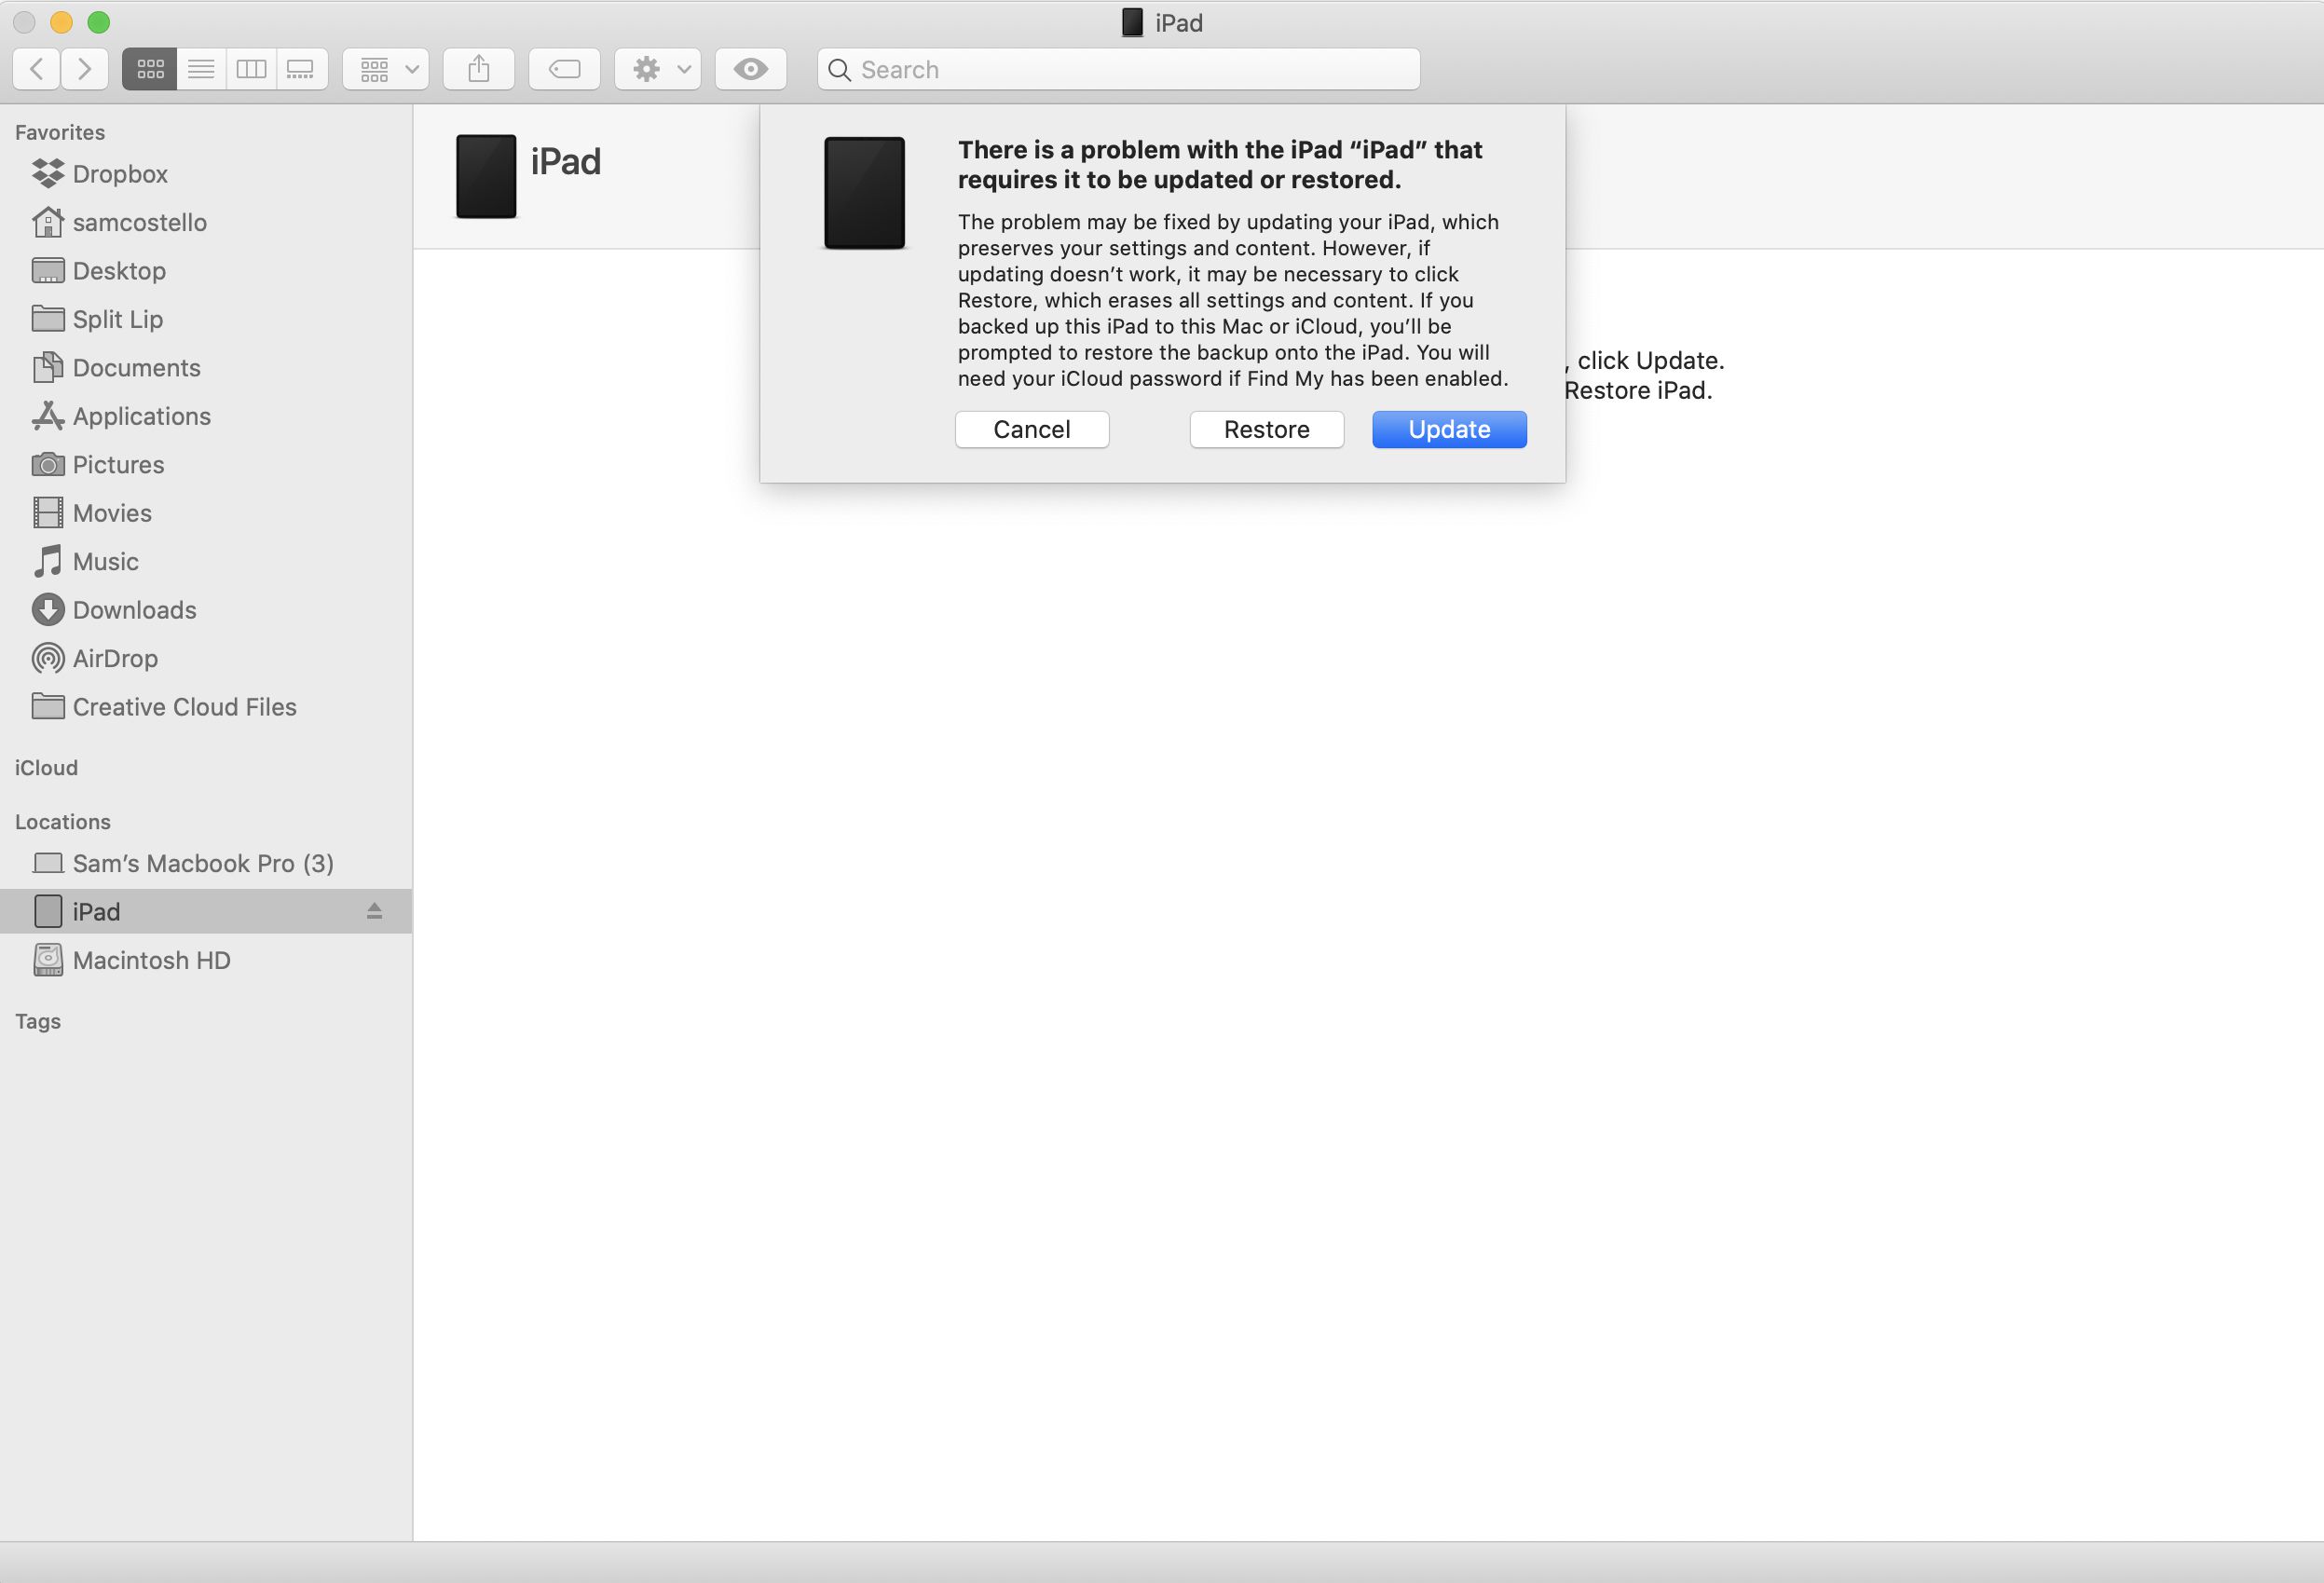Screen dimensions: 2324x1583
Task: Select the cover flow view icon
Action: point(300,69)
